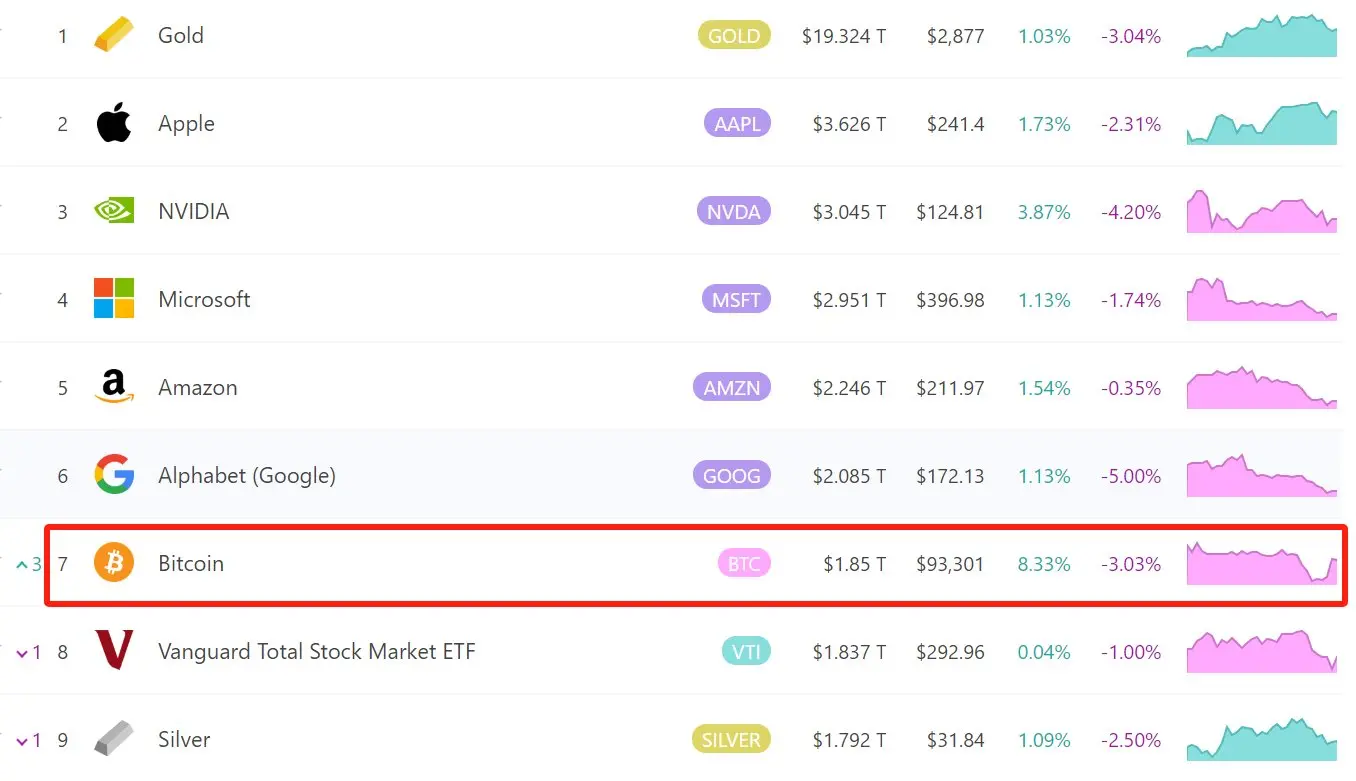
Task: Click NVIDIA's $3.045 T market cap
Action: [x=848, y=212]
